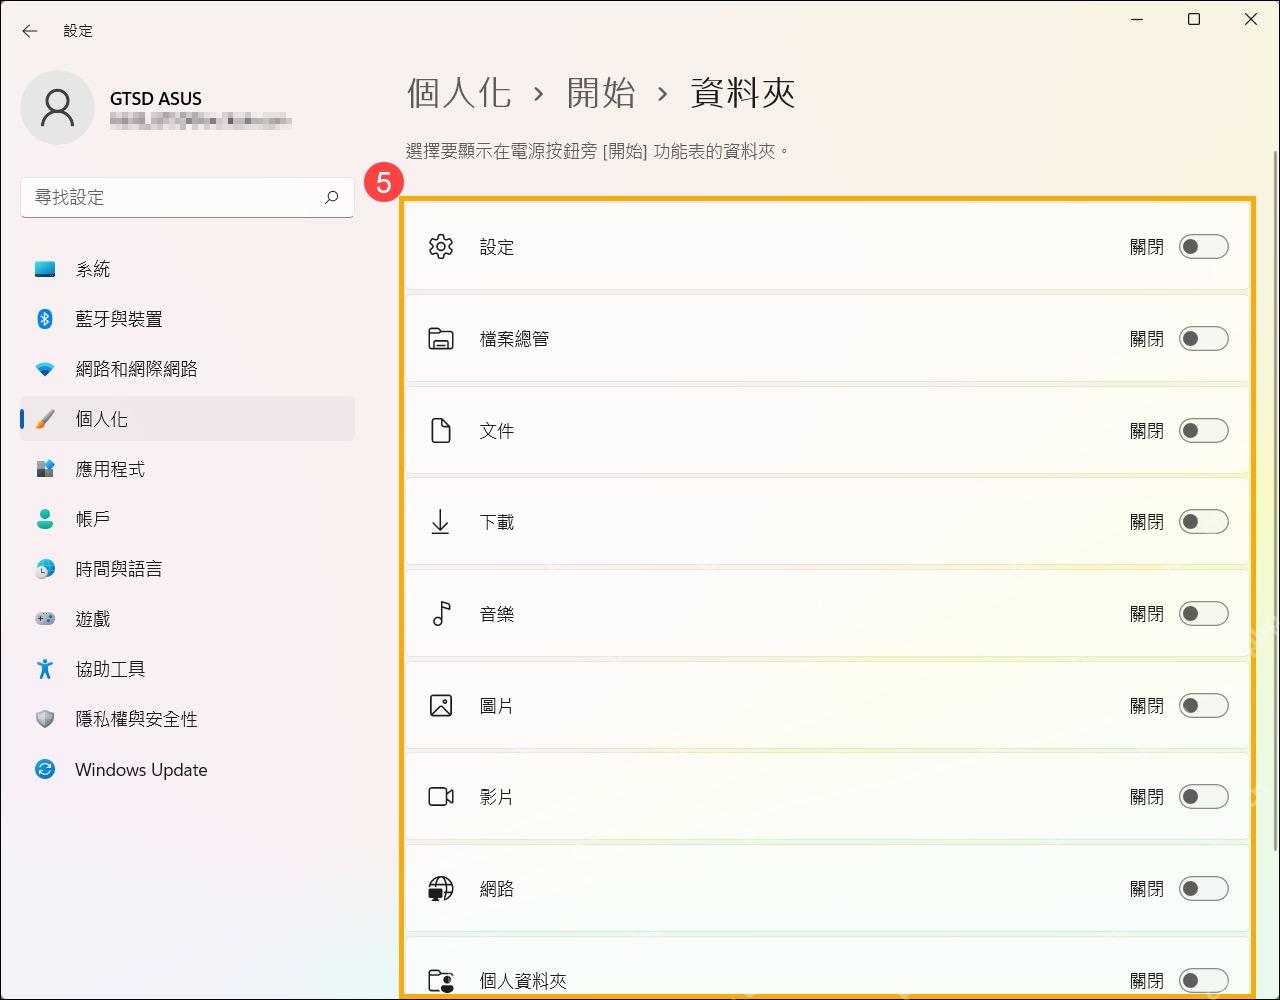The image size is (1280, 1000).
Task: Click the user avatar icon
Action: click(x=57, y=107)
